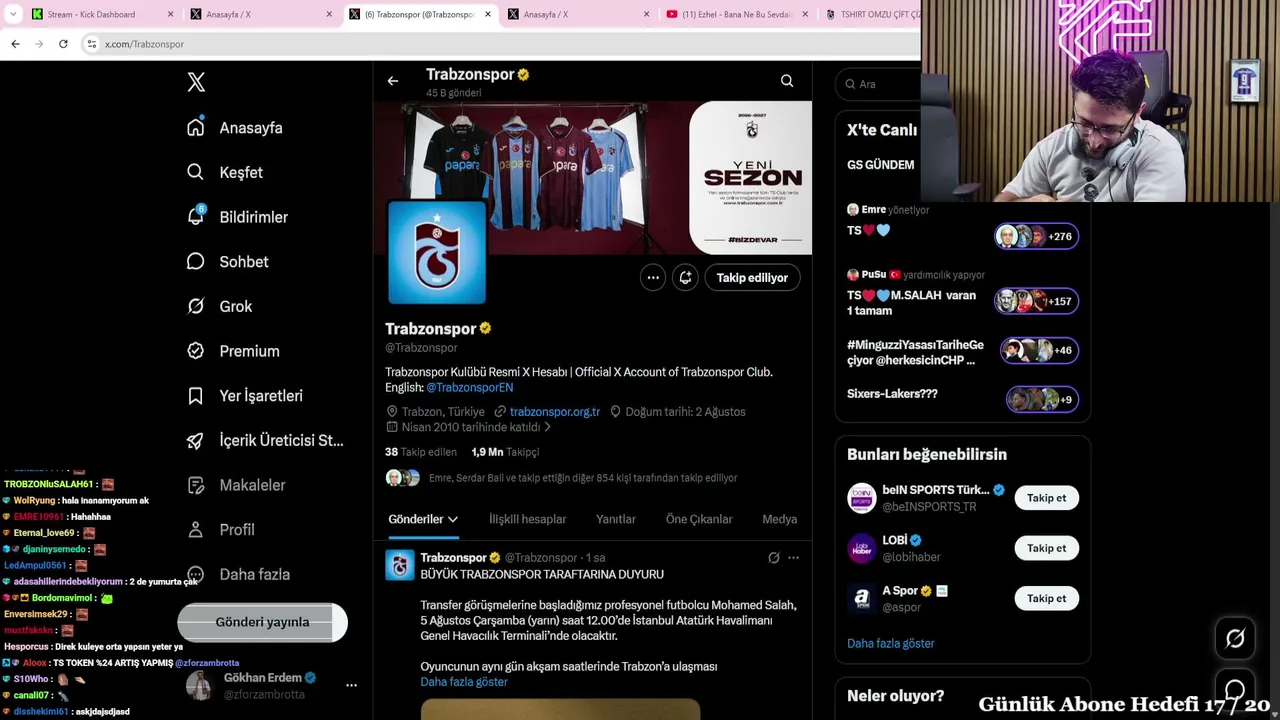View site information icon in address bar
This screenshot has height=720, width=1280.
91,44
